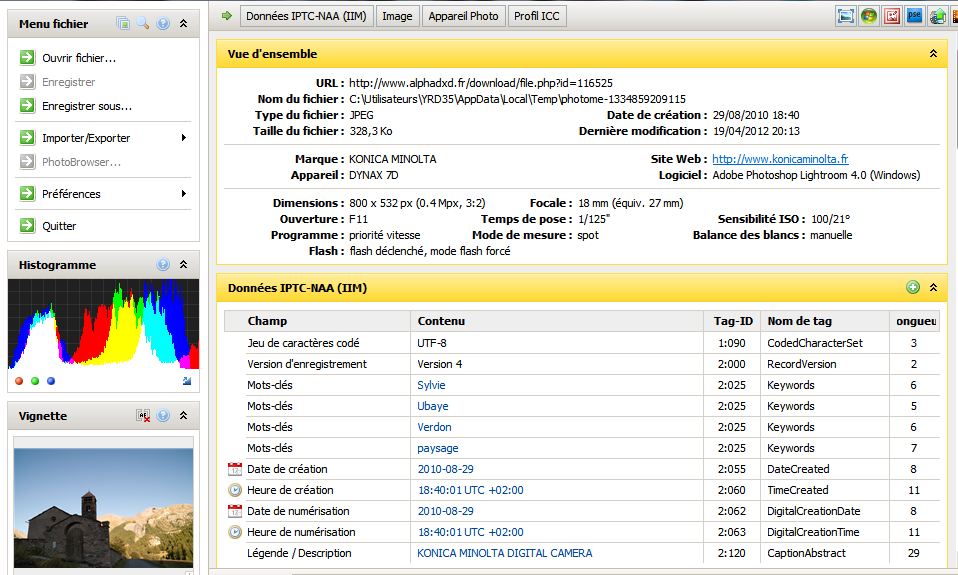958x575 pixels.
Task: Collapse the Vue d'ensemble panel
Action: [933, 54]
